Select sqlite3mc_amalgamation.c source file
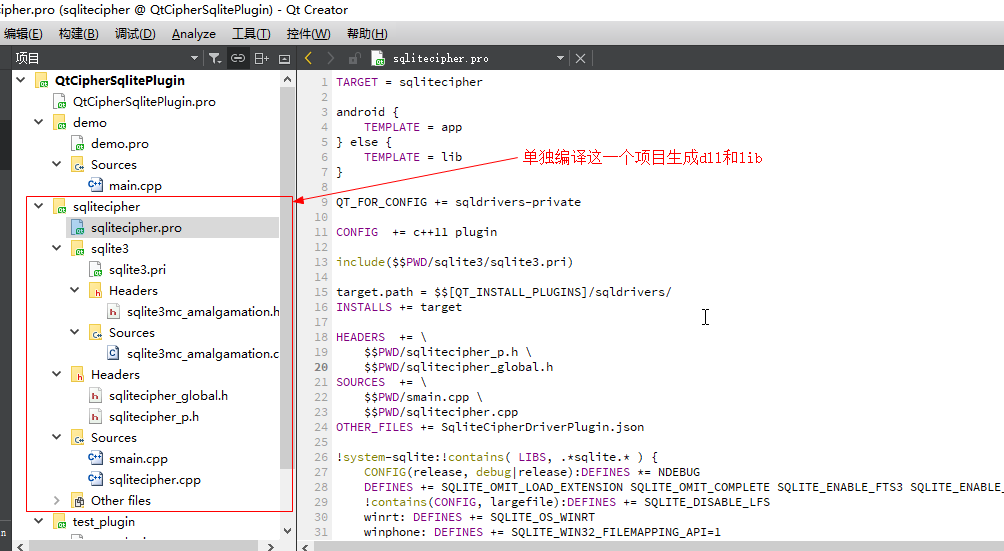Viewport: 1004px width, 551px height. [202, 354]
